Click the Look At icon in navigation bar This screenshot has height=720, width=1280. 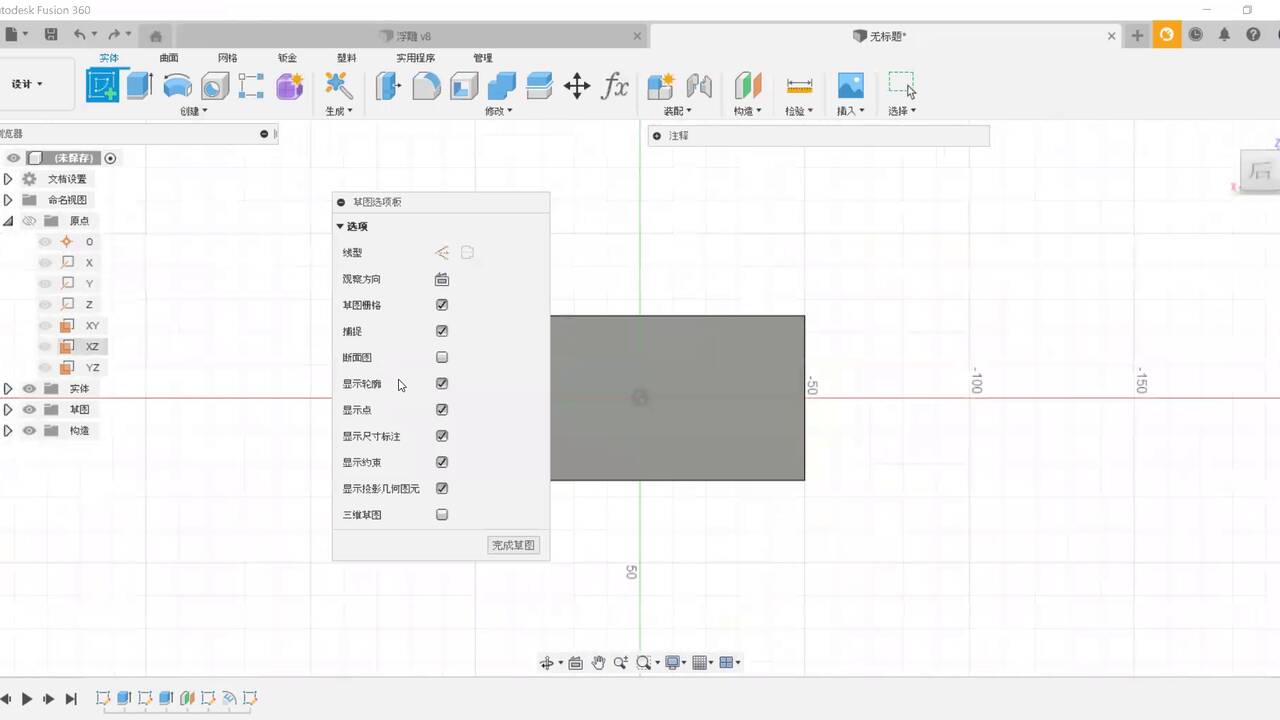pyautogui.click(x=576, y=662)
